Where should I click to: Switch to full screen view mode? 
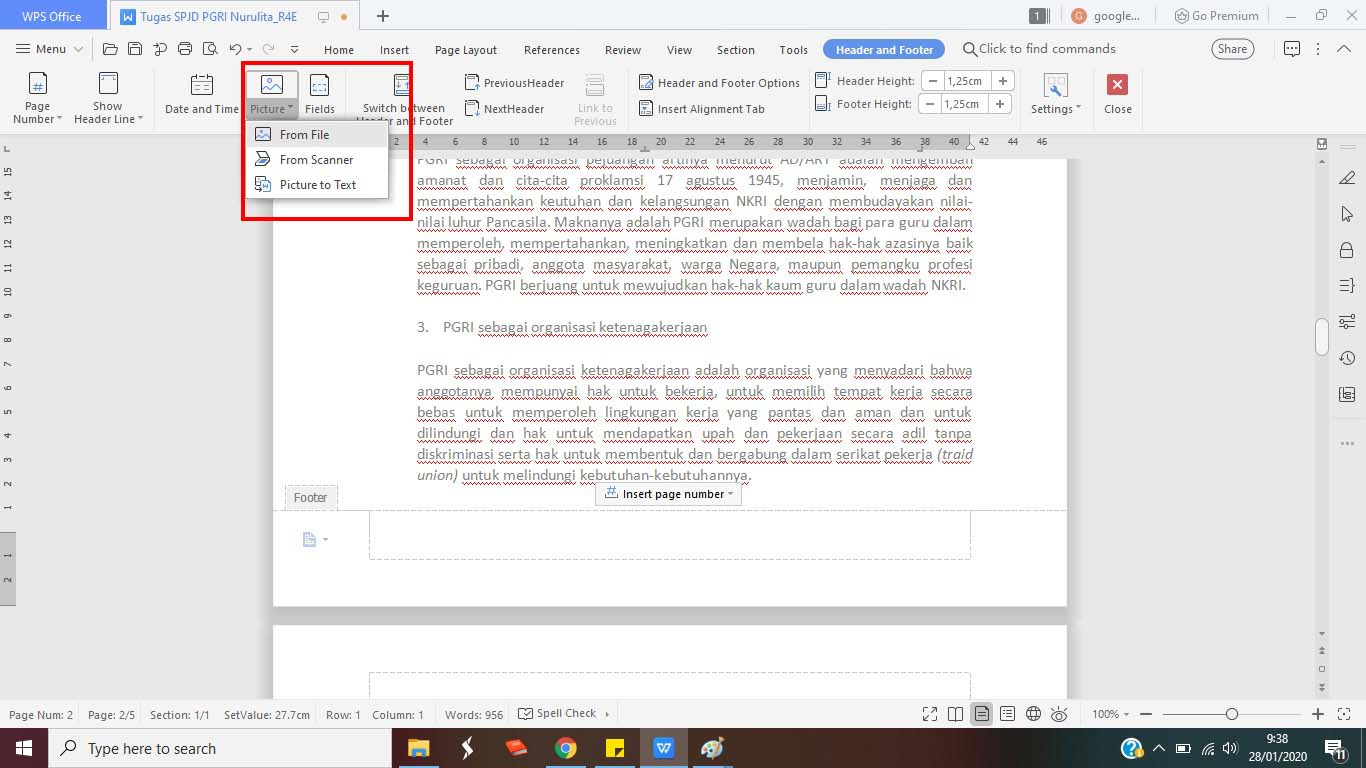[929, 713]
